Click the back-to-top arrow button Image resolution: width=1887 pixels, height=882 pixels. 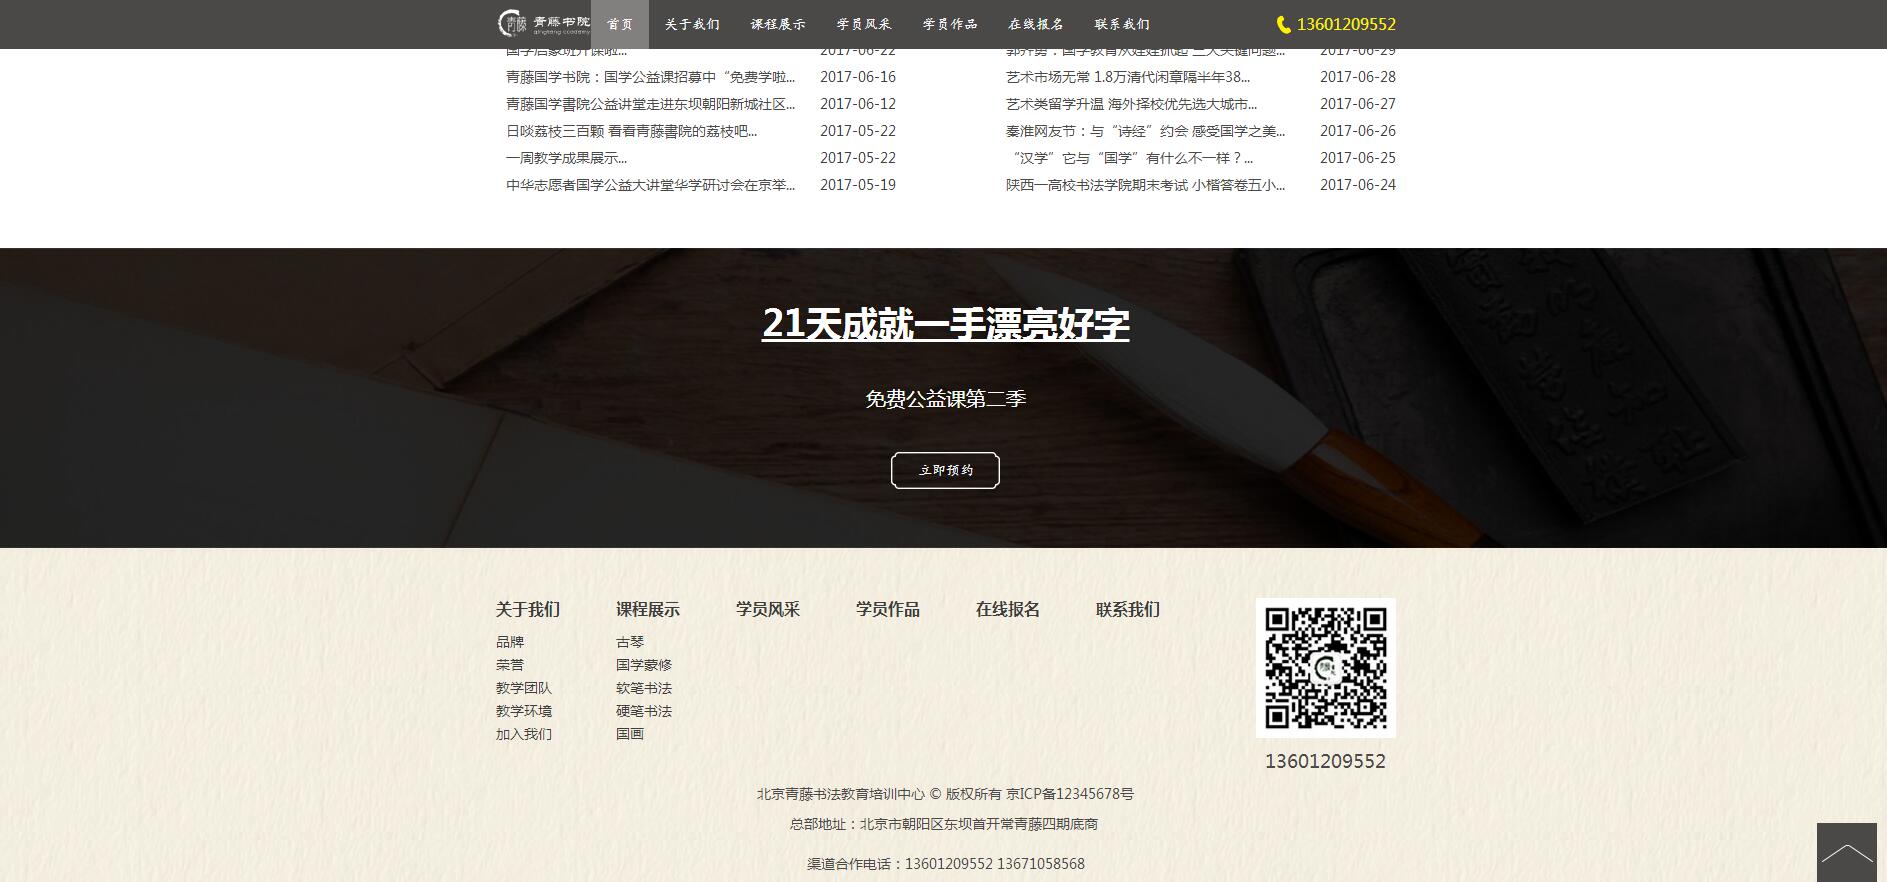(1846, 852)
